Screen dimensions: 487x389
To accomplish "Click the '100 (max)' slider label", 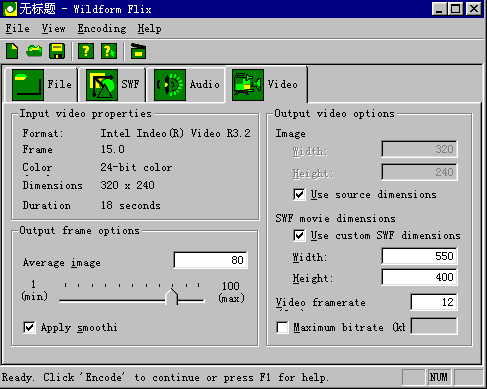I will click(x=231, y=292).
